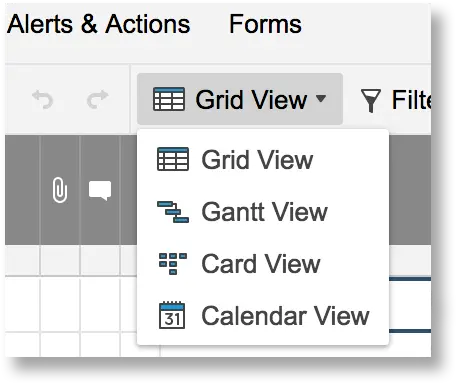The image size is (456, 383).
Task: Click the Grid View table icon in the menu
Action: pyautogui.click(x=173, y=159)
